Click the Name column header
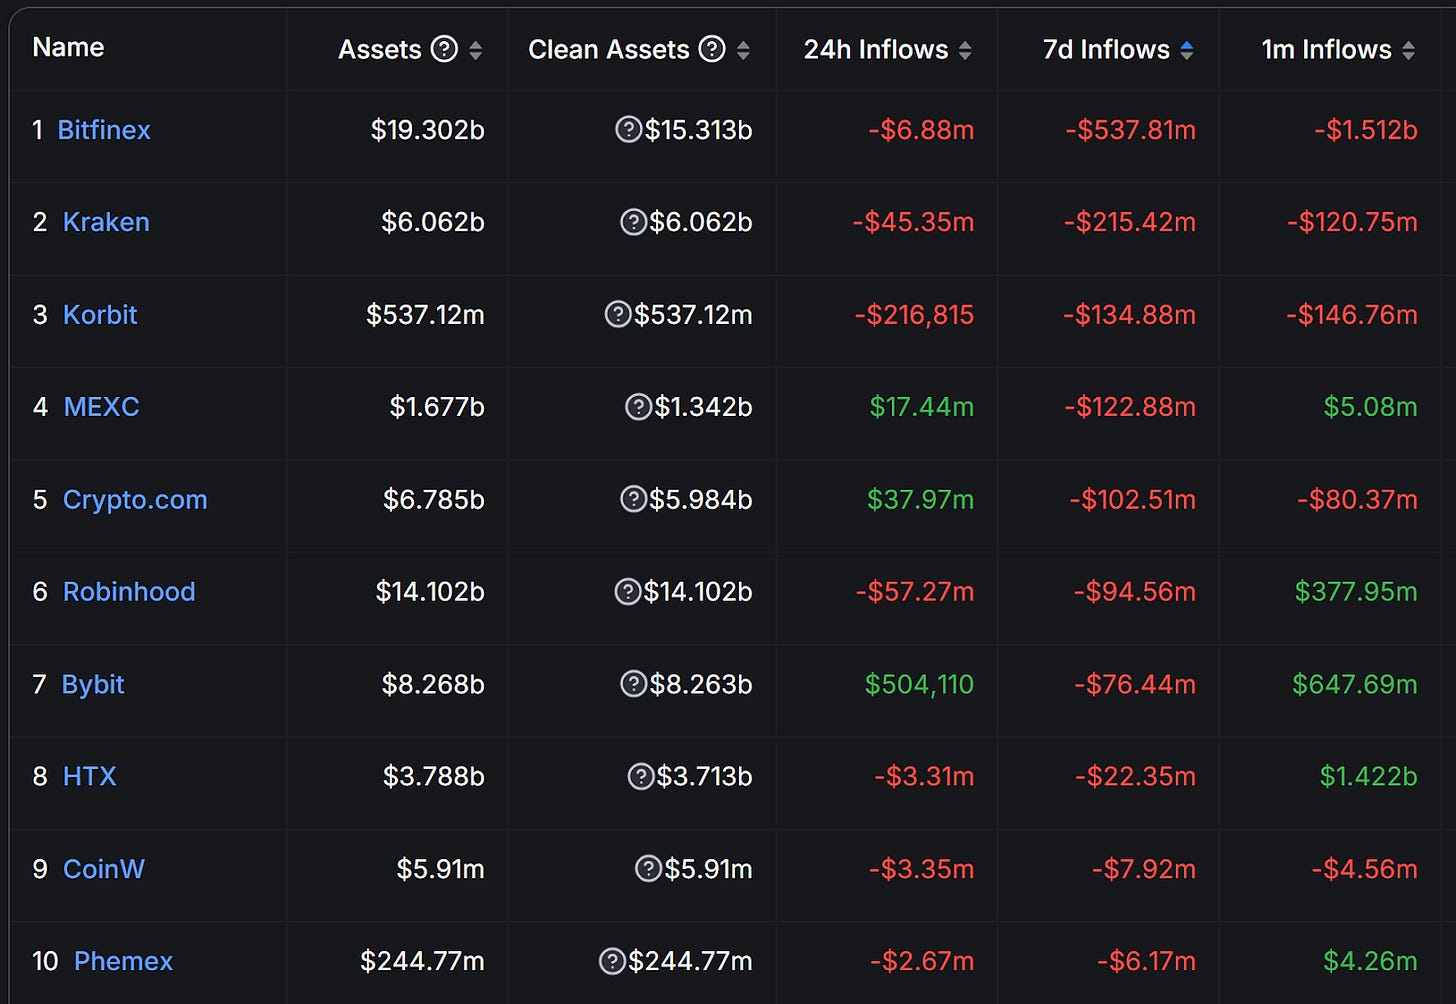 point(68,47)
